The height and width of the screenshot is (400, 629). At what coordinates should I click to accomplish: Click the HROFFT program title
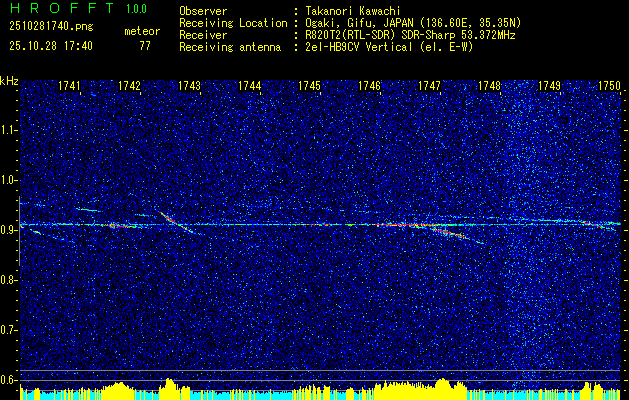[x=61, y=8]
